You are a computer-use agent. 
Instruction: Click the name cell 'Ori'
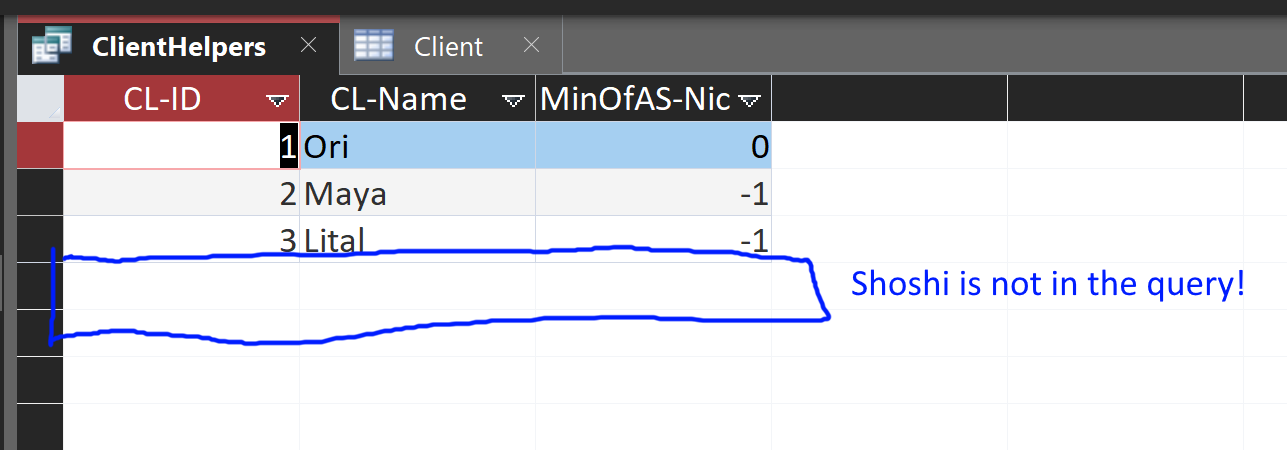coord(417,146)
